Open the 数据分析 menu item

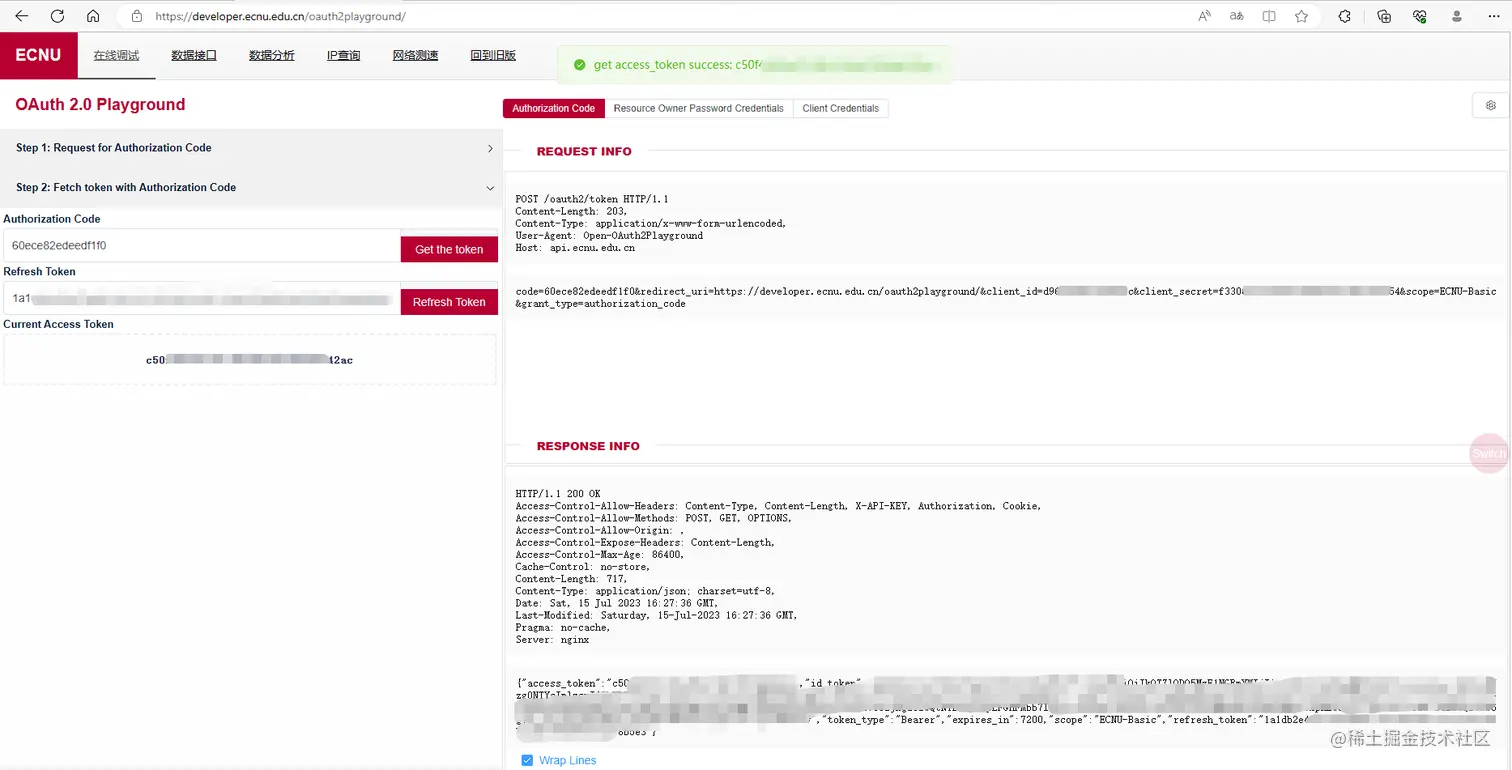pos(272,56)
